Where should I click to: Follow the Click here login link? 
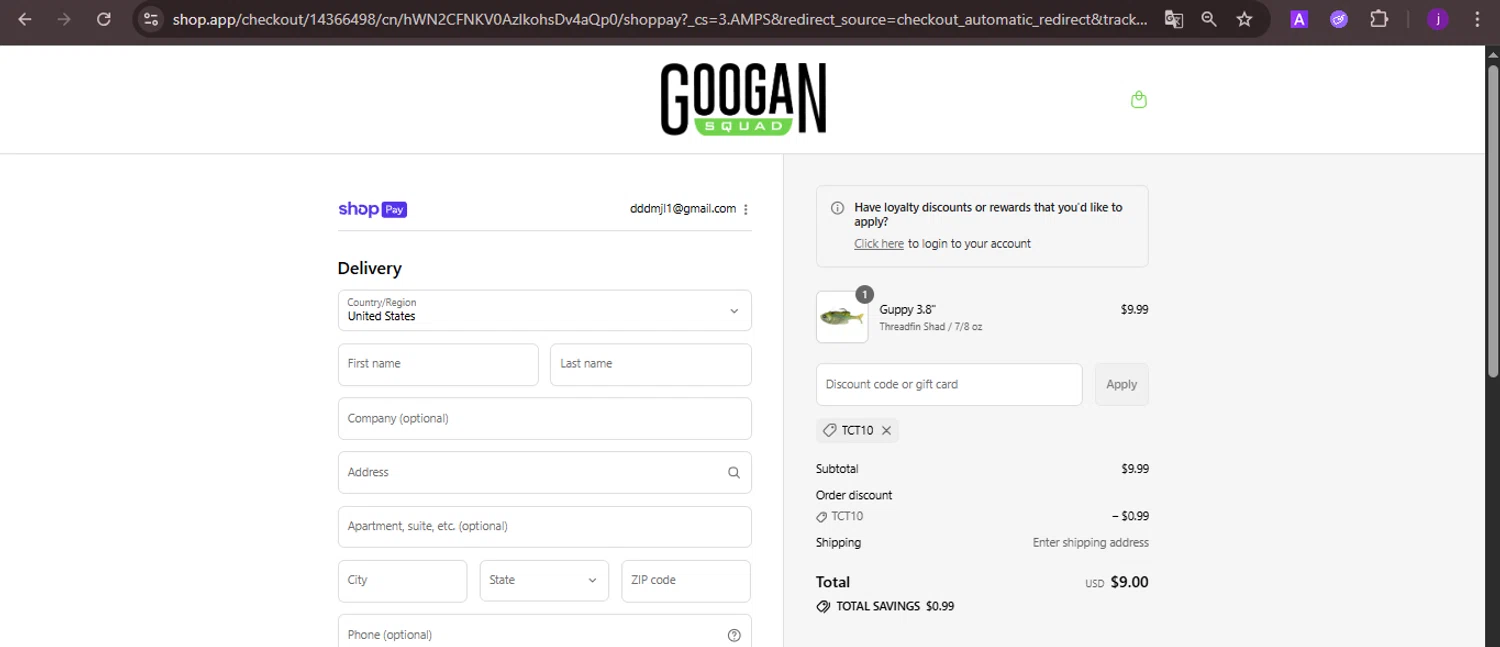coord(879,244)
